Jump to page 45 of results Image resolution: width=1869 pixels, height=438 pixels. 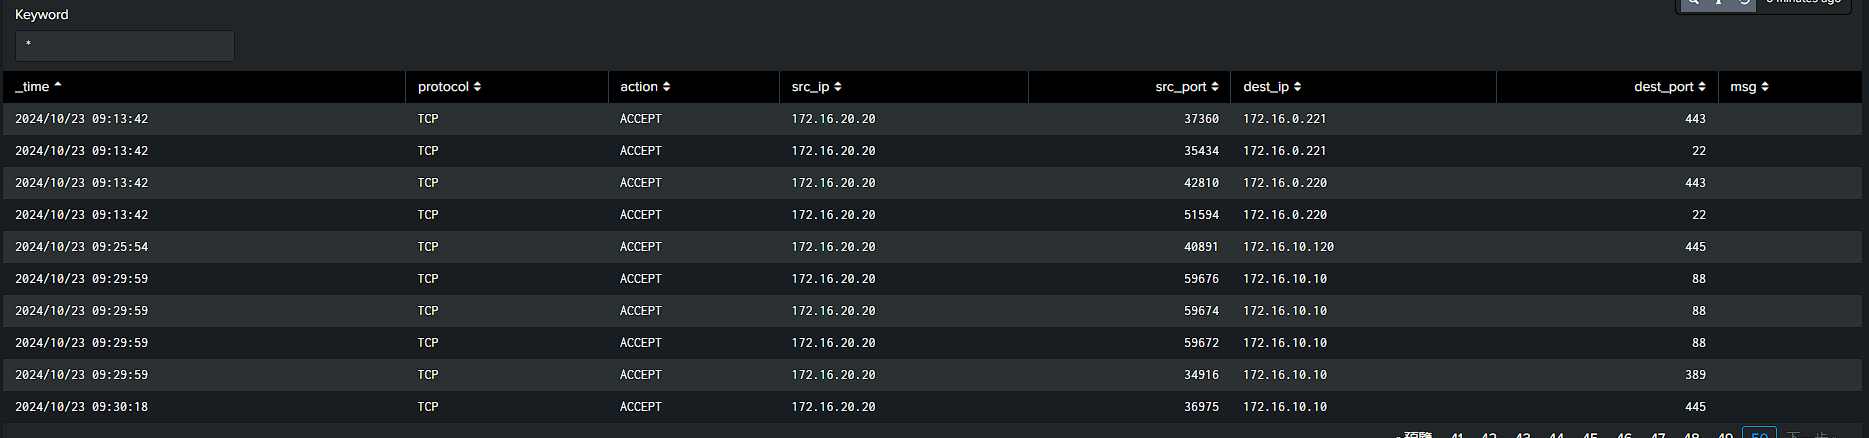pyautogui.click(x=1590, y=434)
